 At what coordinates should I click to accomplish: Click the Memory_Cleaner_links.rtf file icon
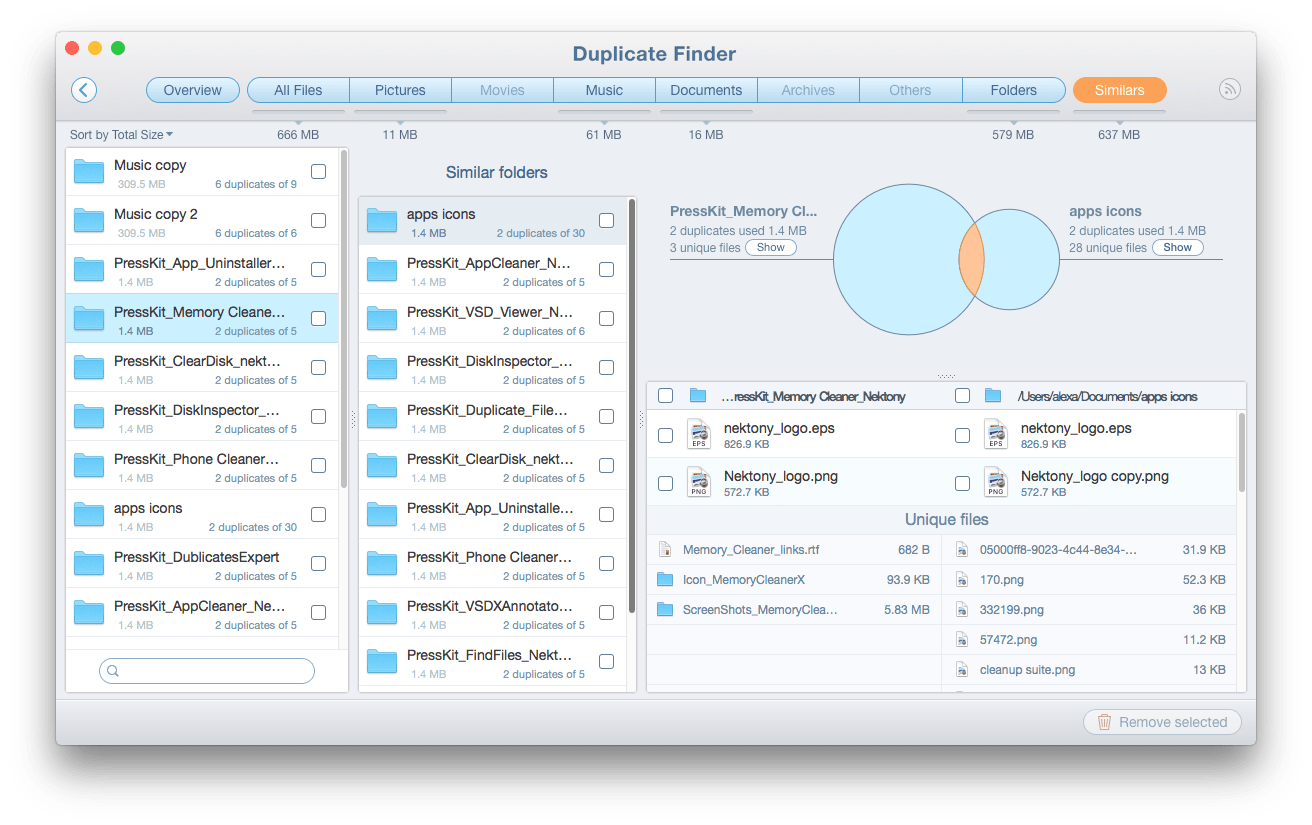click(x=664, y=550)
